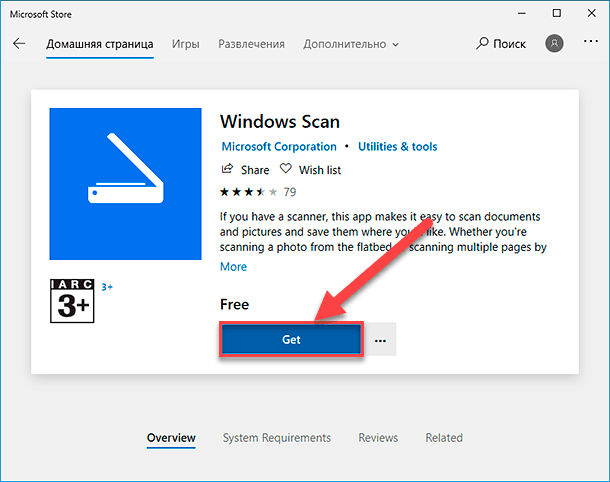Viewport: 610px width, 482px height.
Task: Switch to System Requirements tab
Action: pyautogui.click(x=277, y=438)
